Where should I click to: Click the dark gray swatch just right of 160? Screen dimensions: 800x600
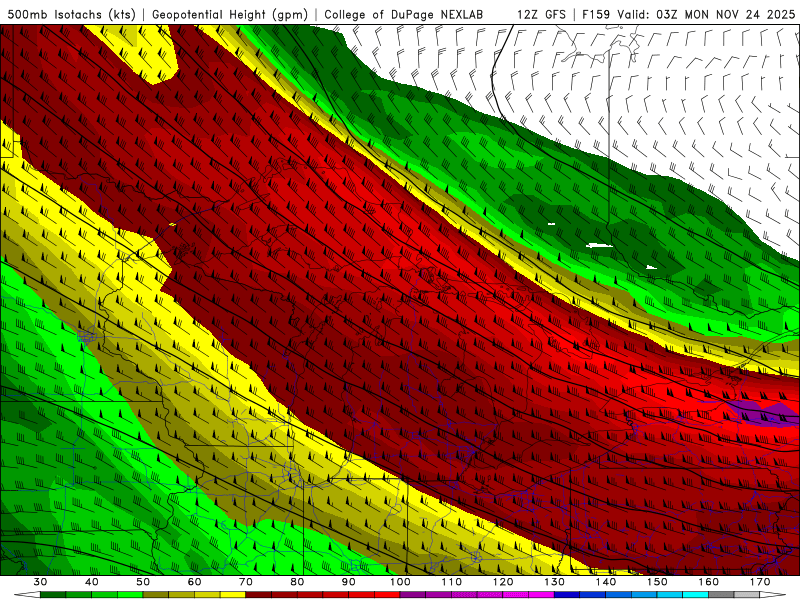(x=721, y=595)
